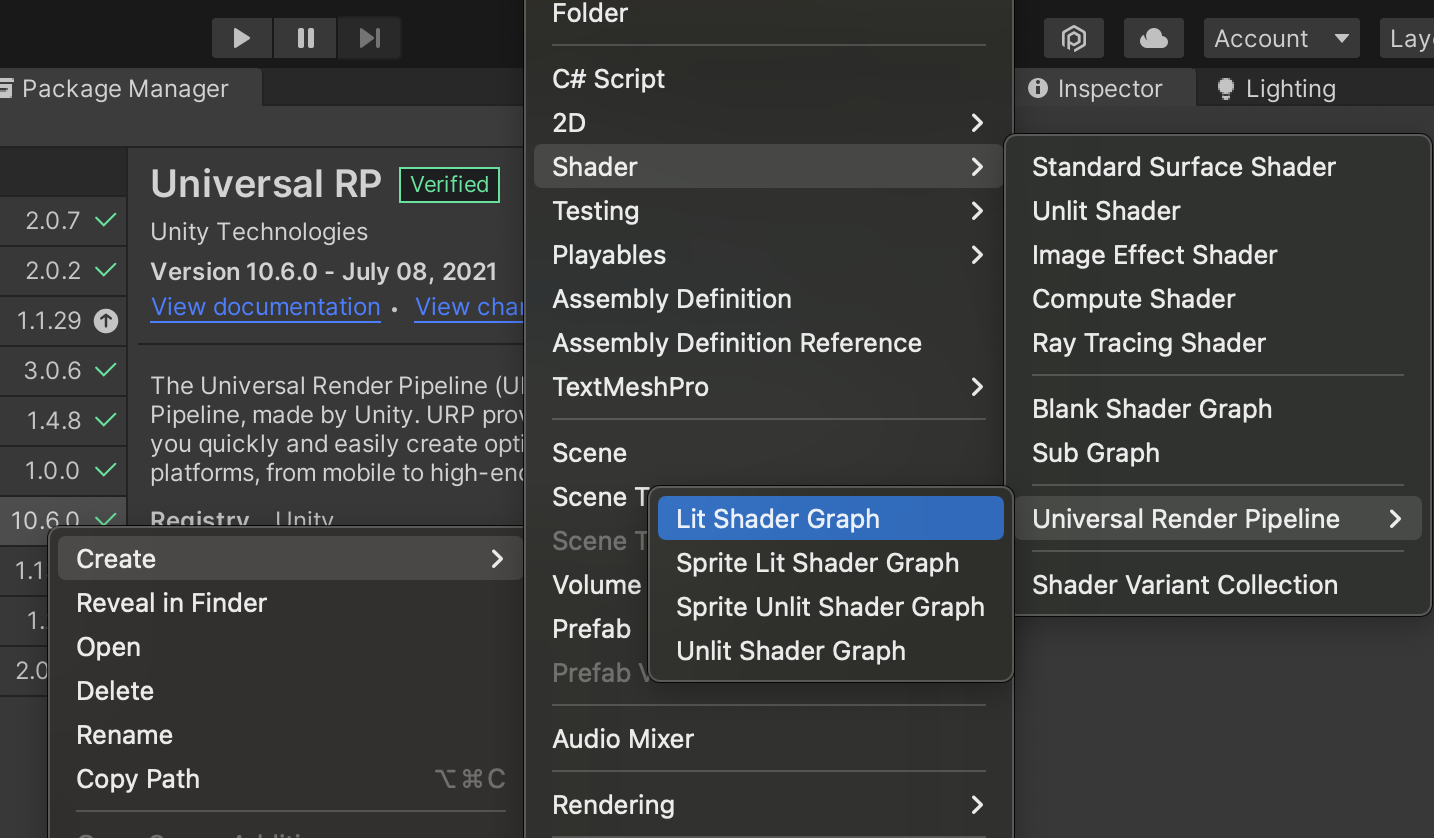Open Create submenu in context menu
Viewport: 1434px width, 838px height.
290,559
